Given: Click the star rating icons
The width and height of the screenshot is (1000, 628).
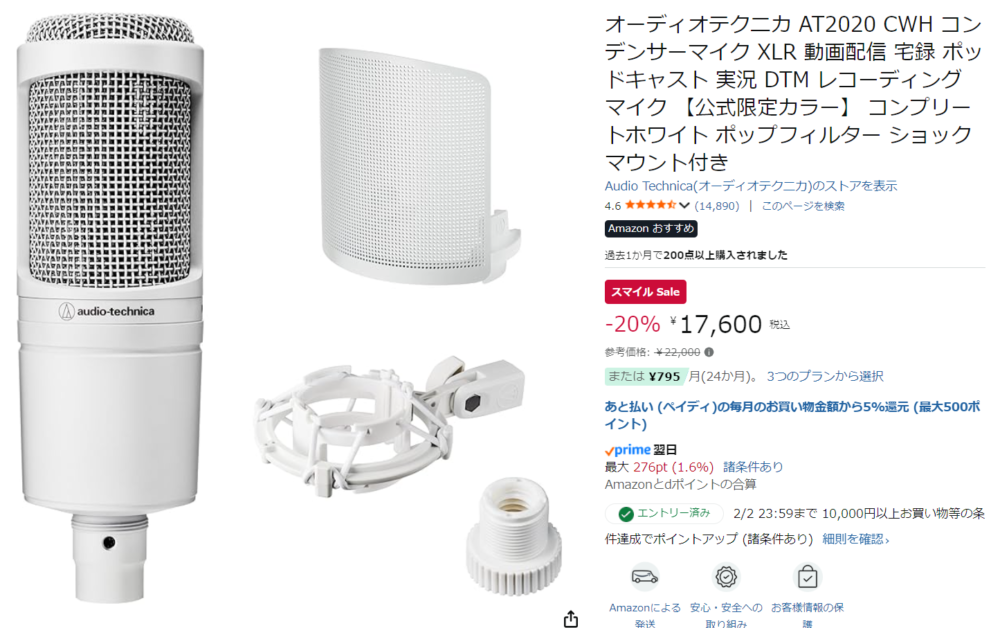Looking at the screenshot, I should pos(651,205).
